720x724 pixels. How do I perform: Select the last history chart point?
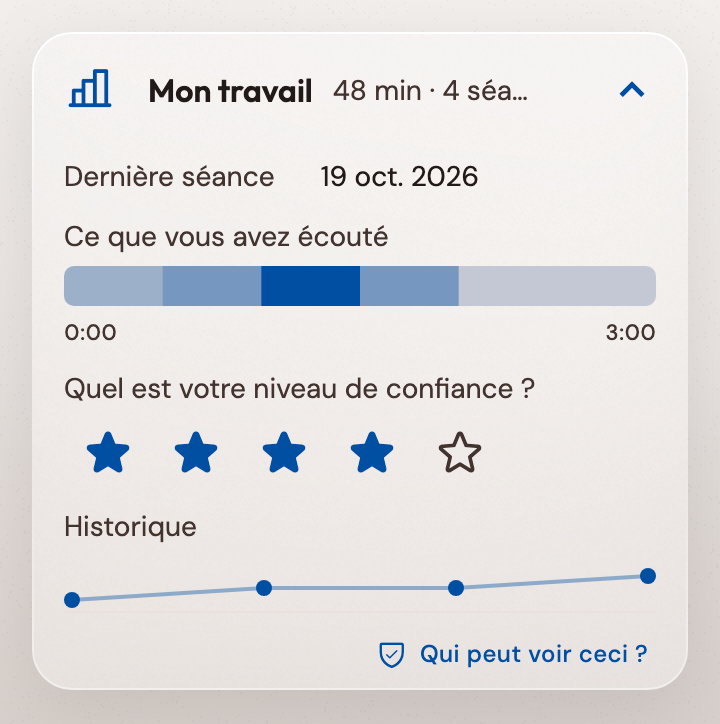tap(648, 576)
